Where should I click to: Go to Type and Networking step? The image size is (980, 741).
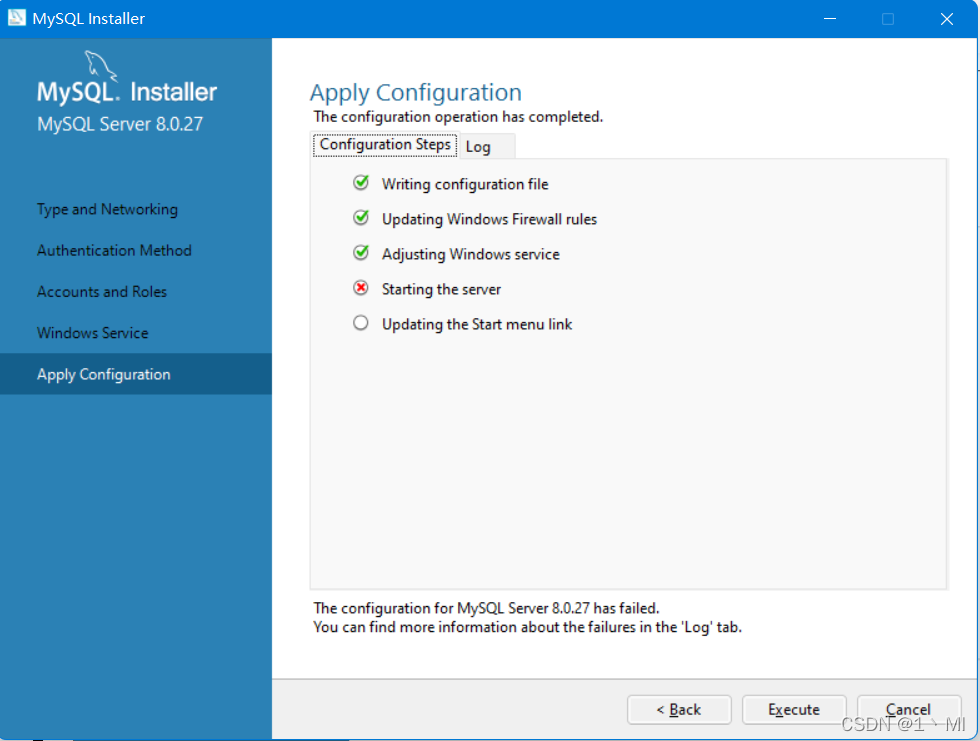coord(107,209)
